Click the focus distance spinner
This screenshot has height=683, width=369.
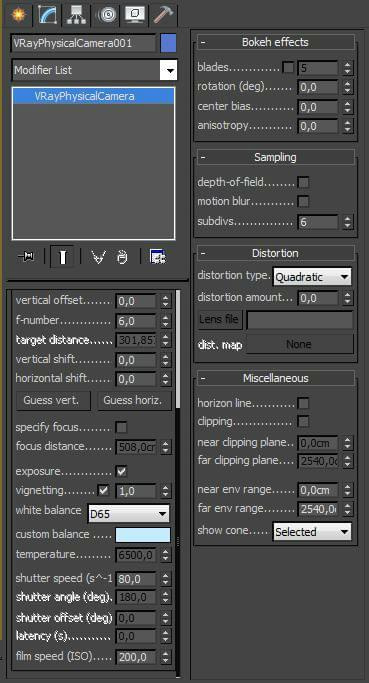(165, 447)
